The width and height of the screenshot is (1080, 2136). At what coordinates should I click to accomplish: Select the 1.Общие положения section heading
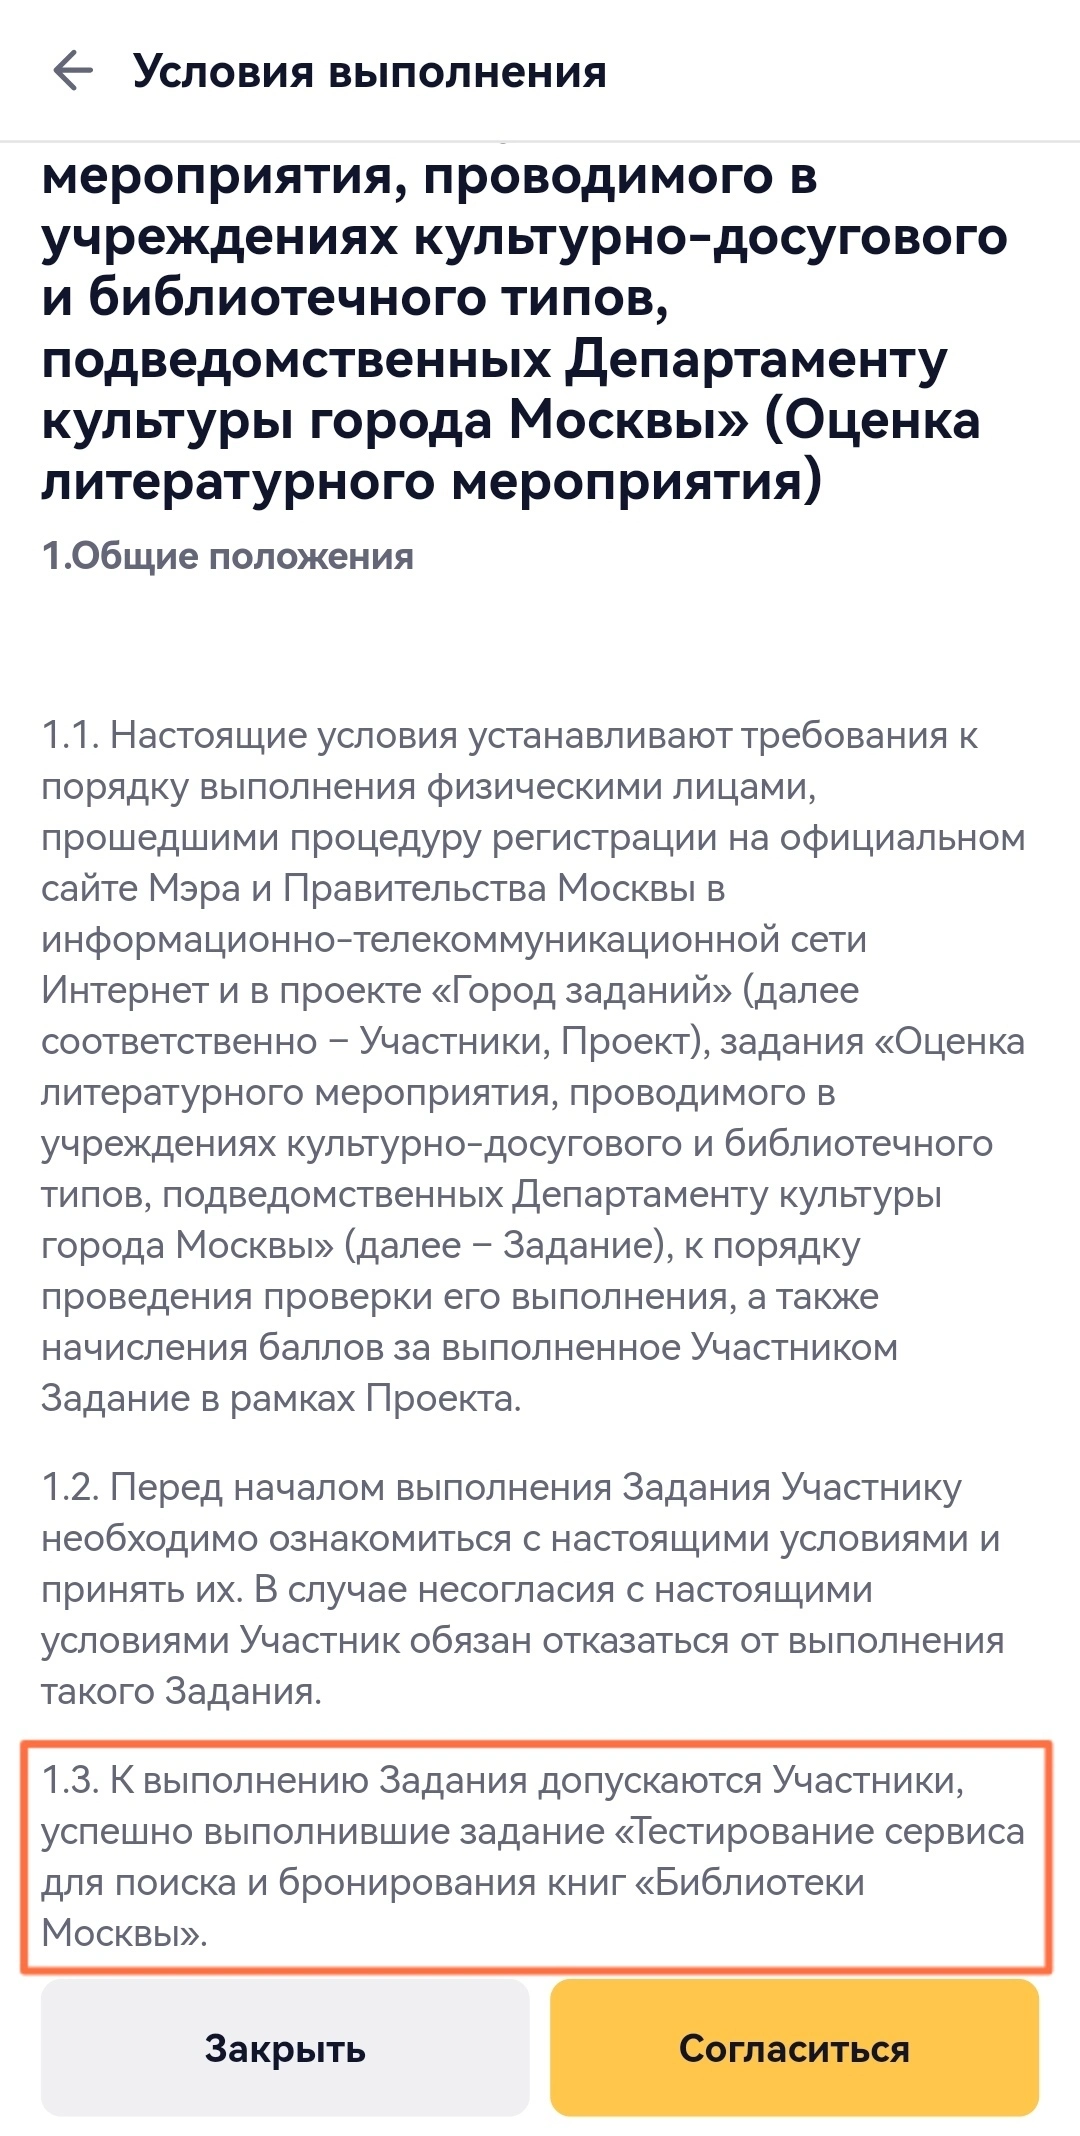point(227,556)
